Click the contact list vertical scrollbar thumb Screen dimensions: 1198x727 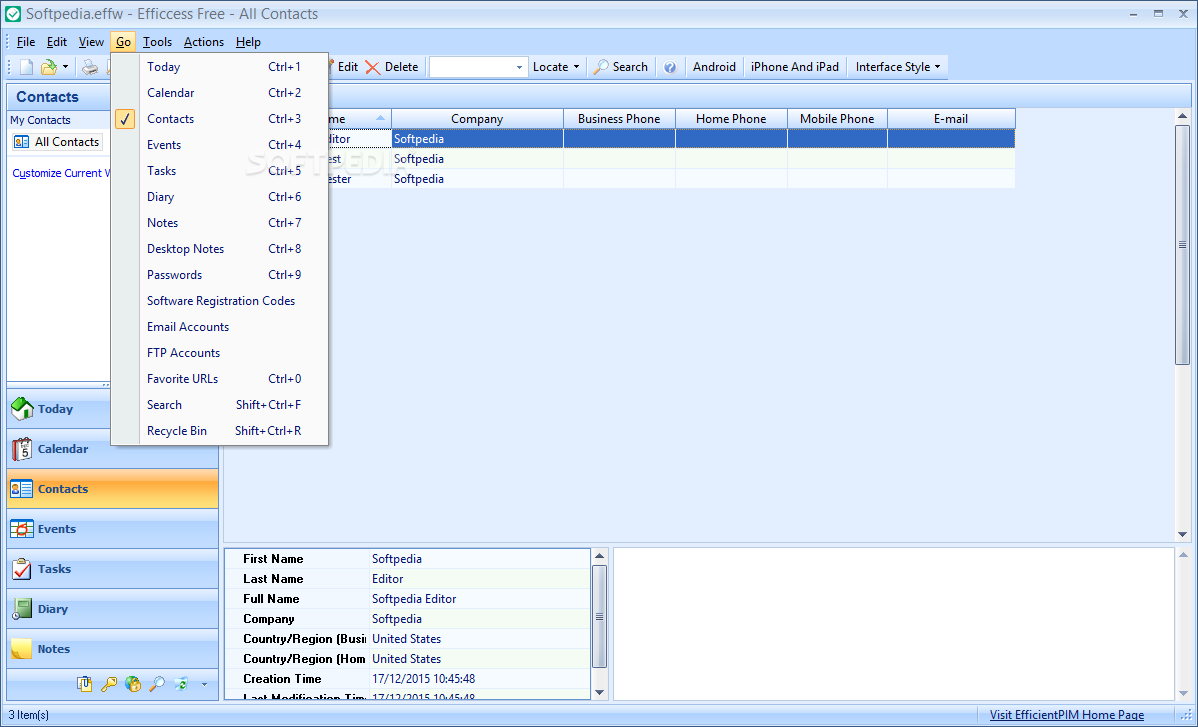tap(1182, 244)
